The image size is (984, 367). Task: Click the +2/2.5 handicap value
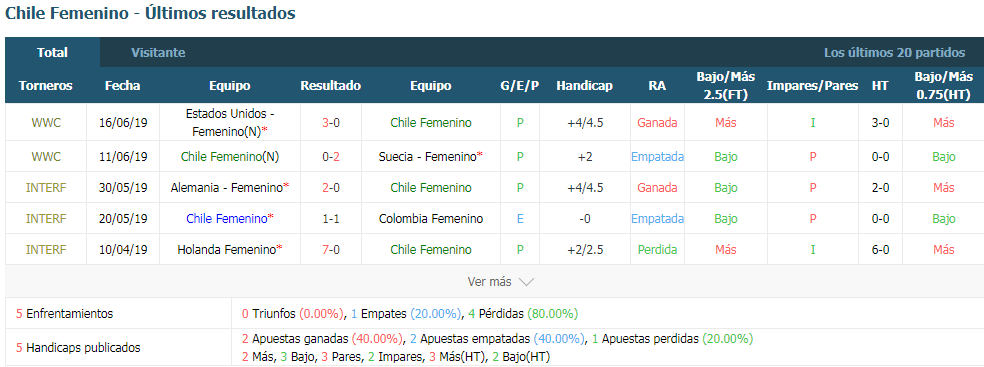(x=584, y=249)
